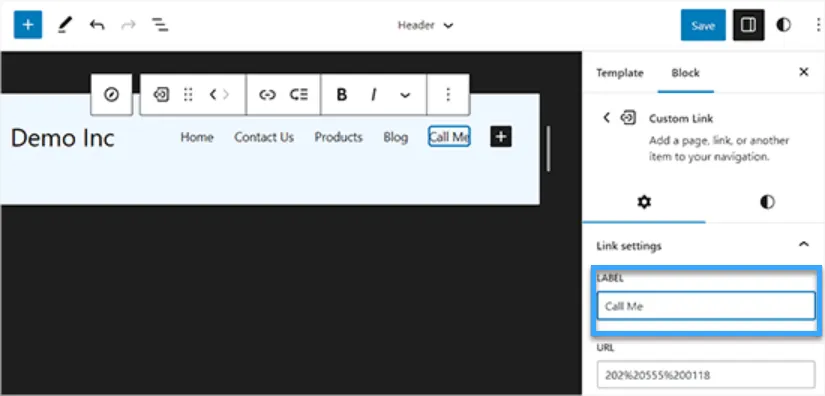825x396 pixels.
Task: Click the Custom Link block type icon in toolbar
Action: coord(161,95)
